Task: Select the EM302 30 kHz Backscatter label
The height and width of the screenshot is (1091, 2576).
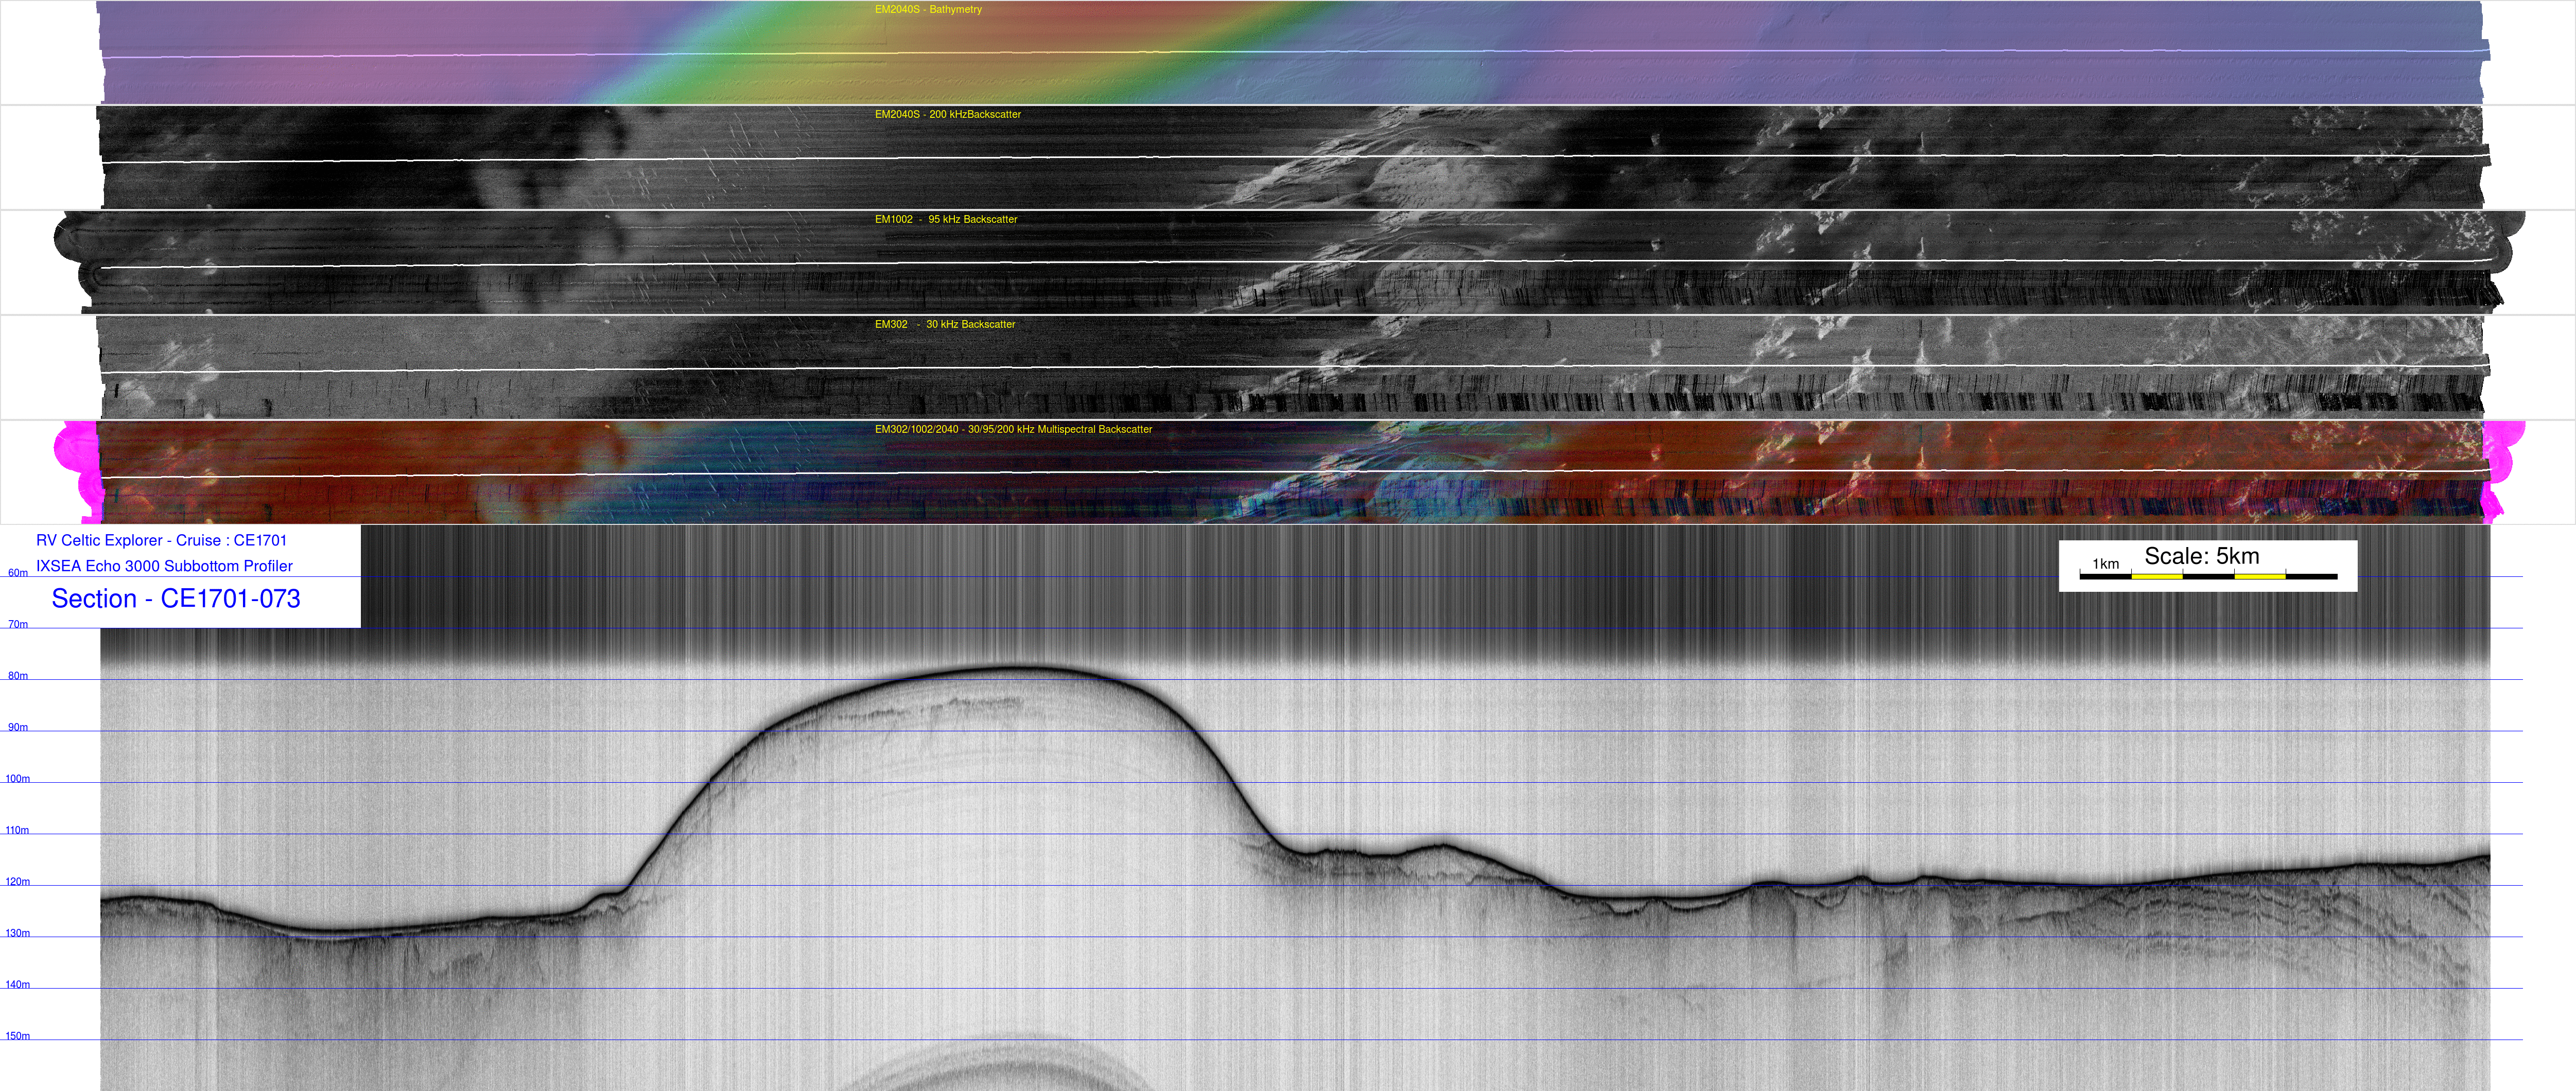Action: click(x=944, y=325)
